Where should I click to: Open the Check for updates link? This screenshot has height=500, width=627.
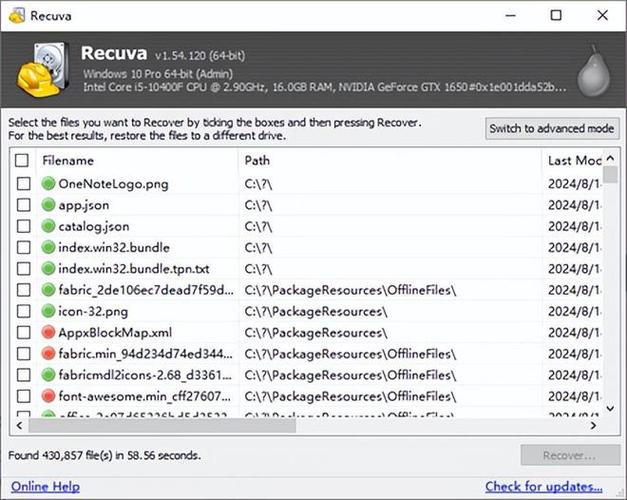[x=544, y=486]
